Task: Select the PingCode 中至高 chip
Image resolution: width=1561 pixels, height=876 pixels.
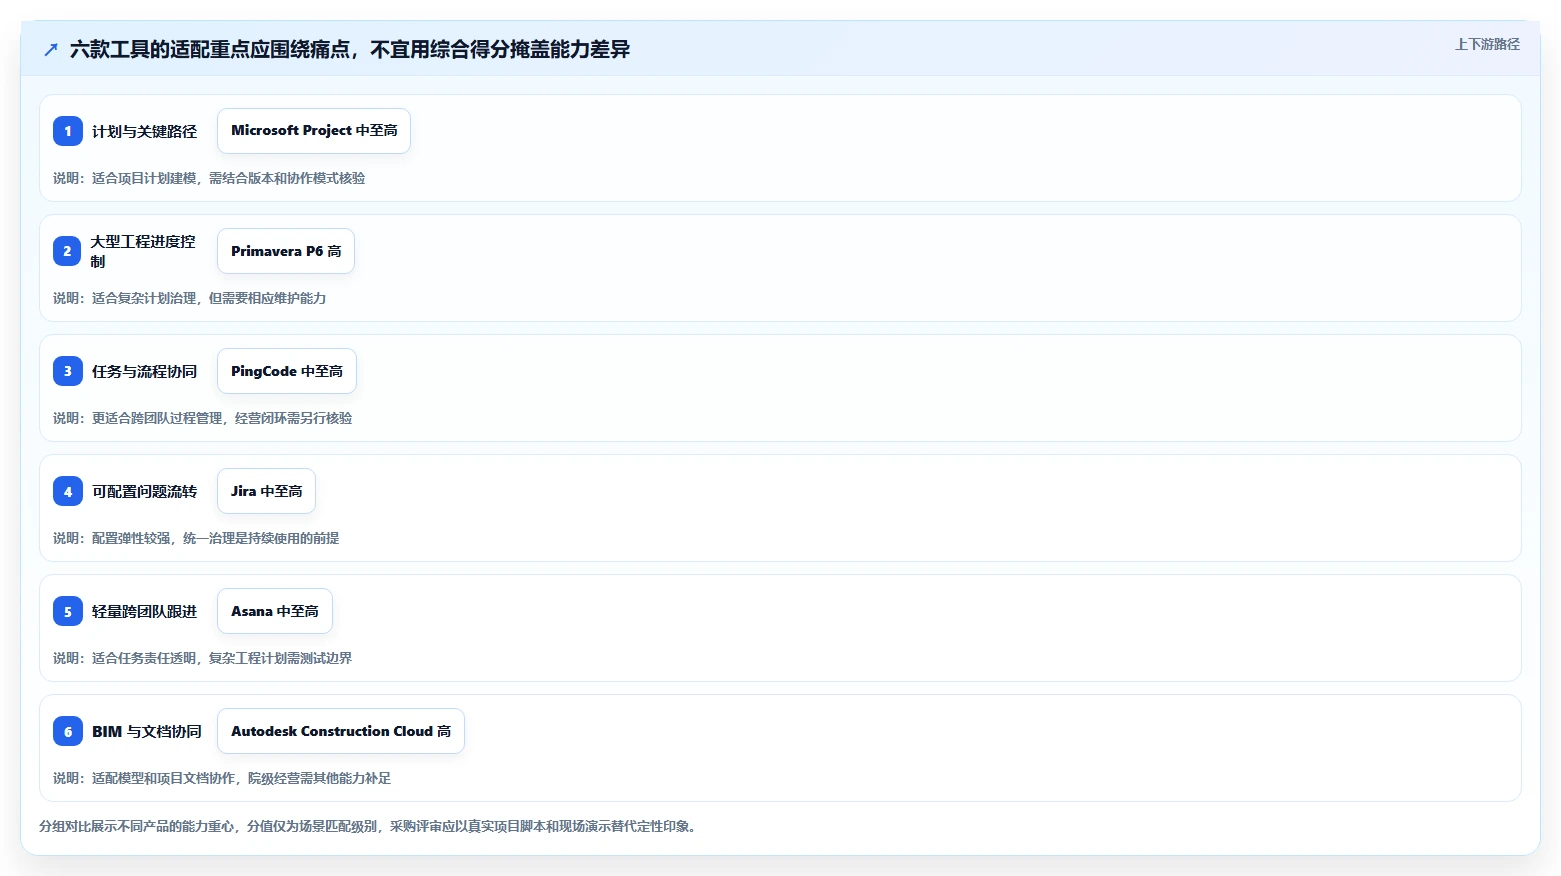Action: click(287, 371)
